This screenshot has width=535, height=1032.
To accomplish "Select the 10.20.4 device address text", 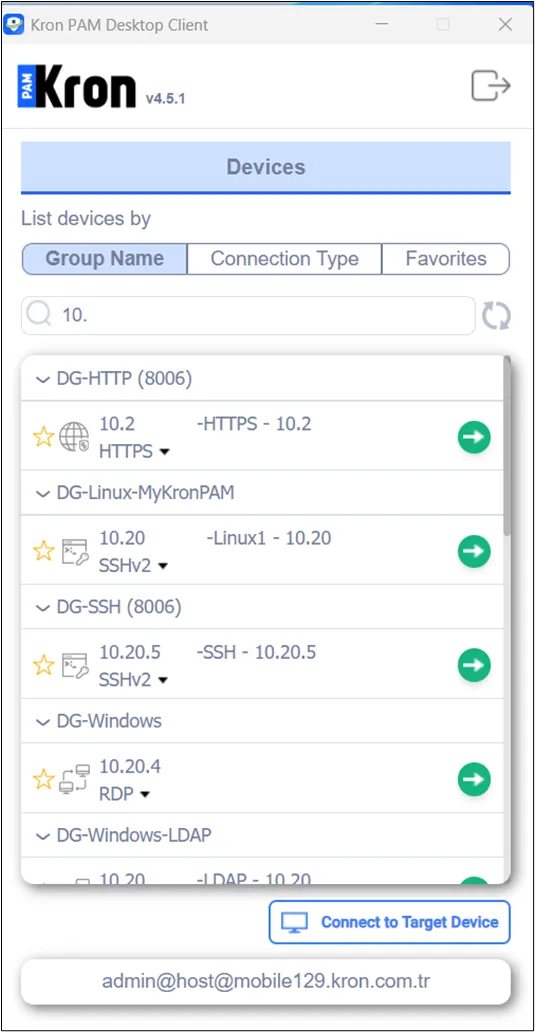I will pyautogui.click(x=130, y=767).
